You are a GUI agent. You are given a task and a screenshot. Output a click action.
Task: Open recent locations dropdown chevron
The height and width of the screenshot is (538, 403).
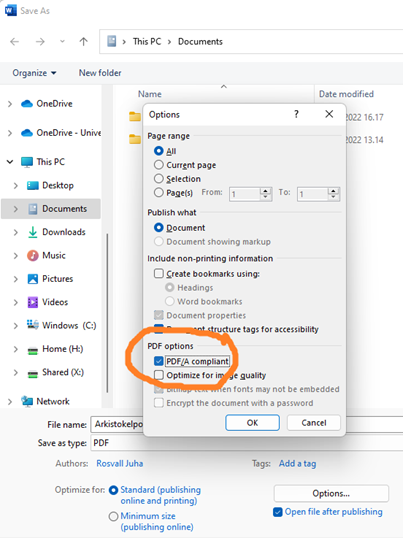pos(62,42)
